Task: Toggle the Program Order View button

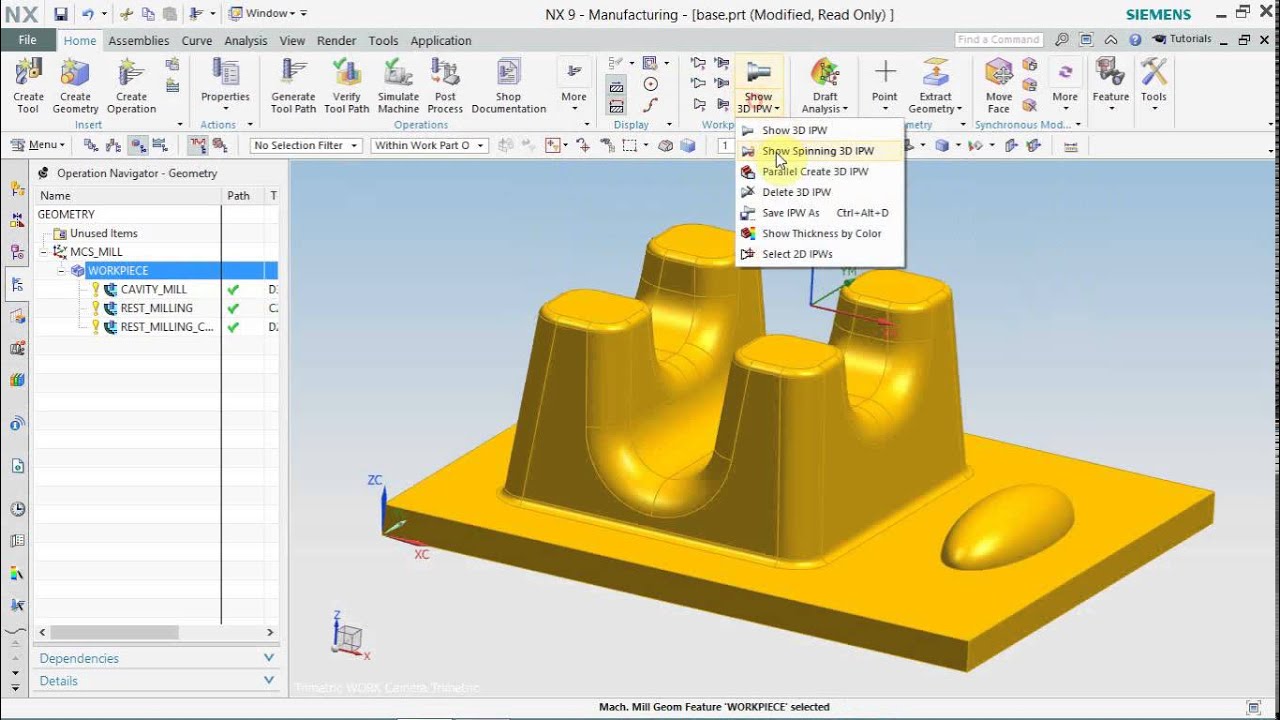Action: (x=92, y=145)
